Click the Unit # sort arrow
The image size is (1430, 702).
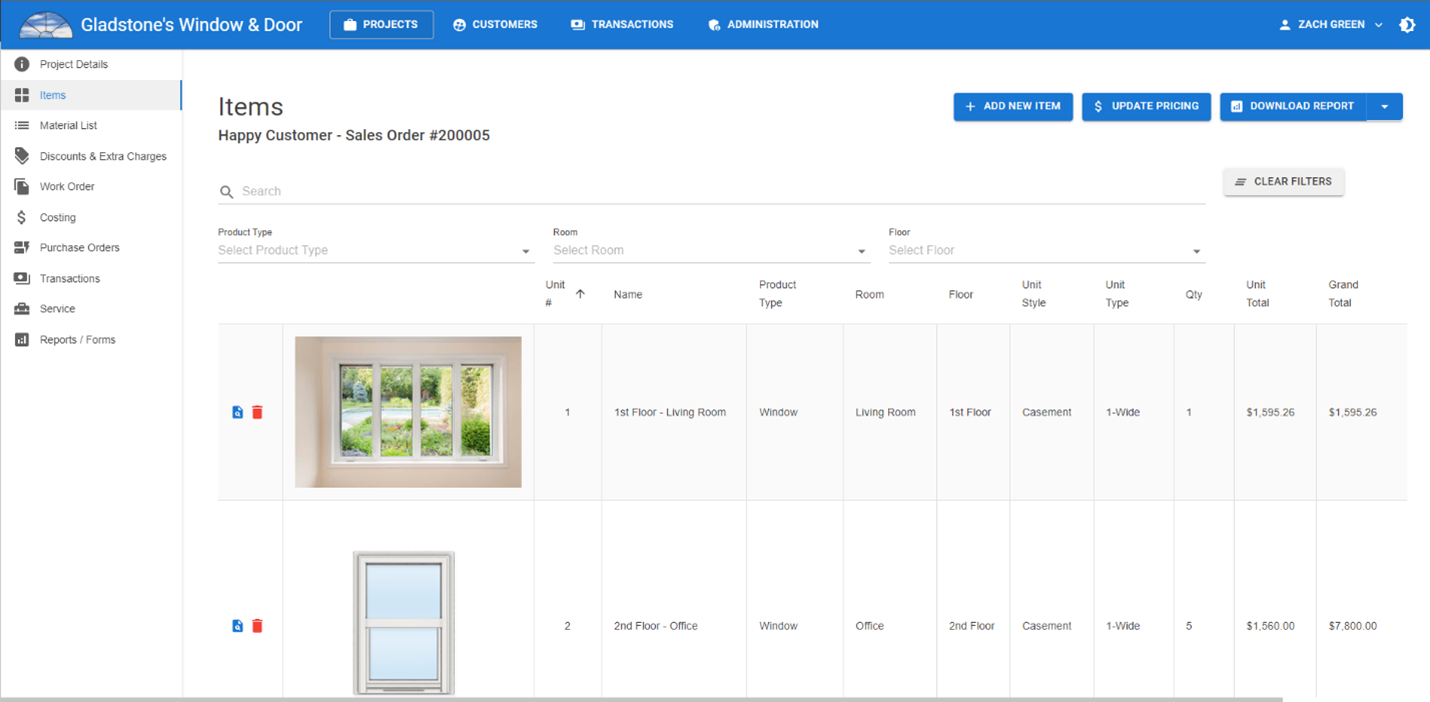click(x=580, y=294)
